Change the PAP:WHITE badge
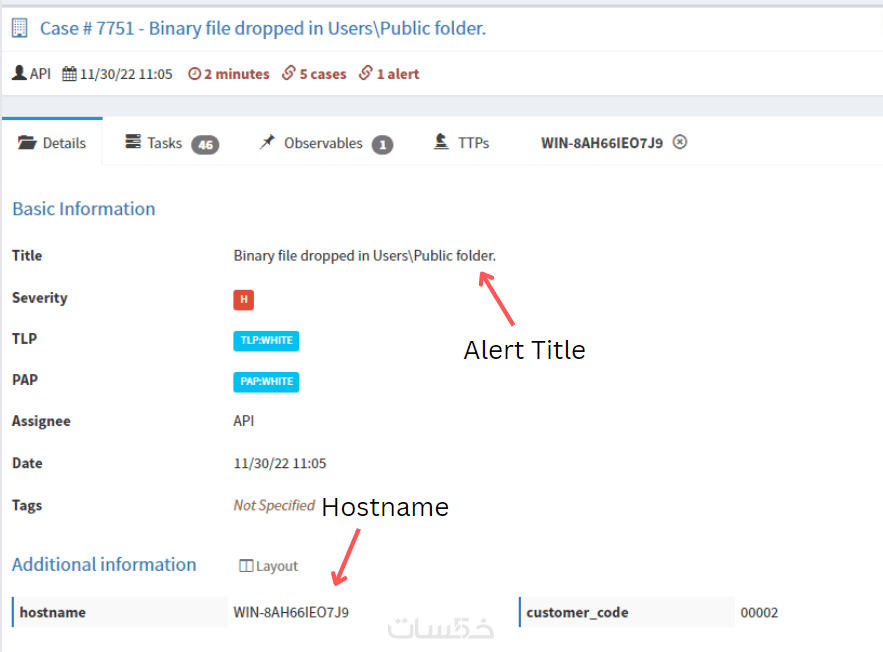 [x=266, y=382]
